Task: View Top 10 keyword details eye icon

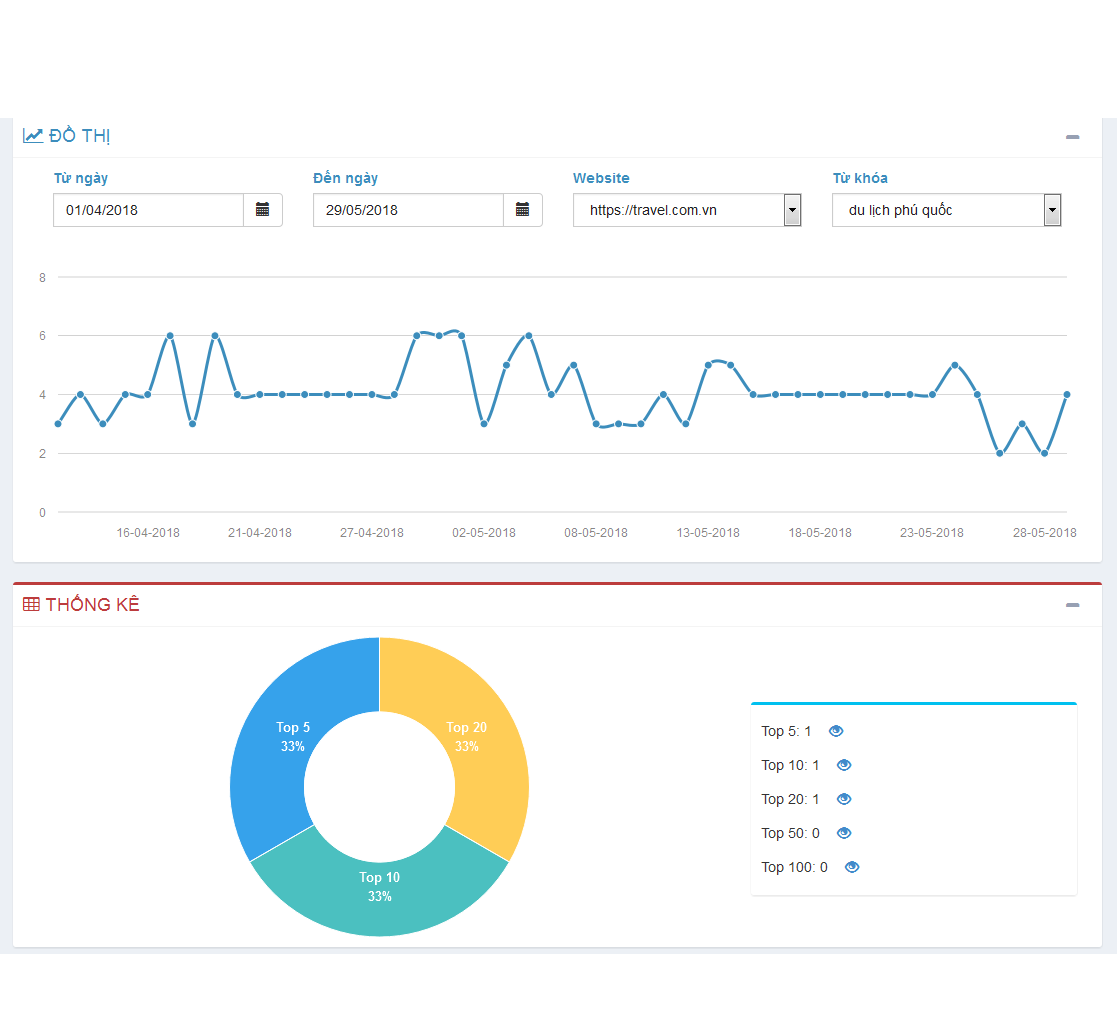Action: click(x=844, y=765)
